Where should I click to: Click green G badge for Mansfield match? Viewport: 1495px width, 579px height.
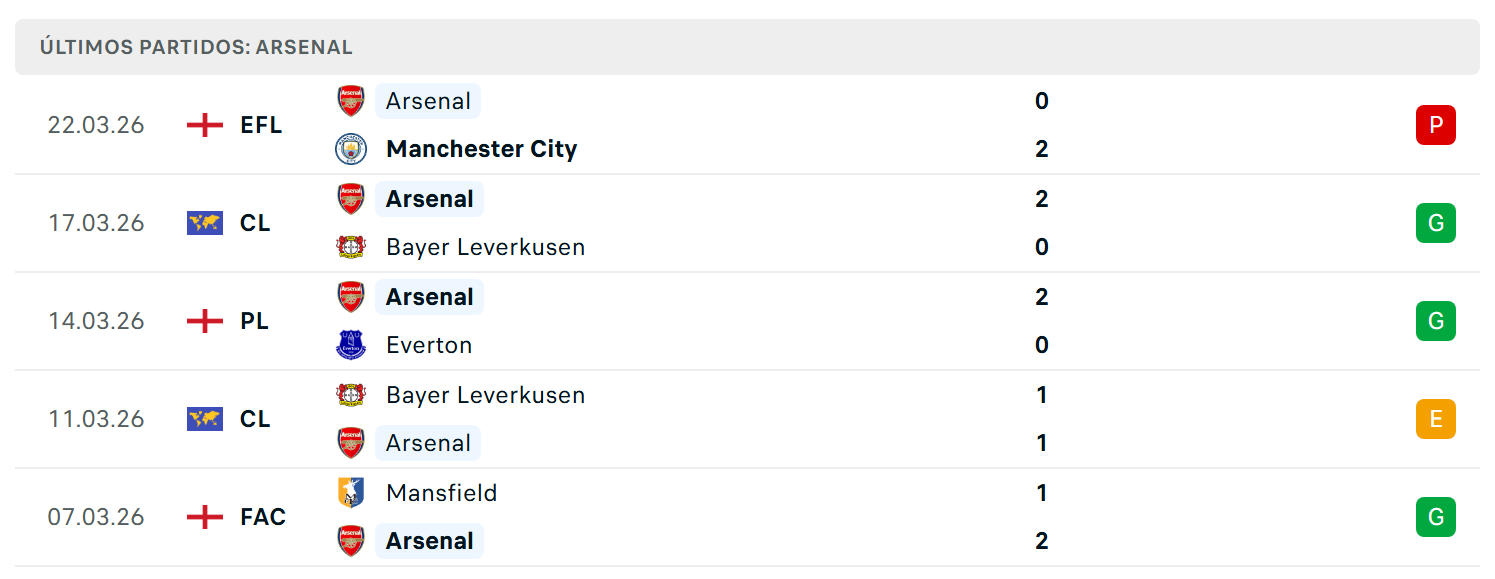[x=1436, y=517]
